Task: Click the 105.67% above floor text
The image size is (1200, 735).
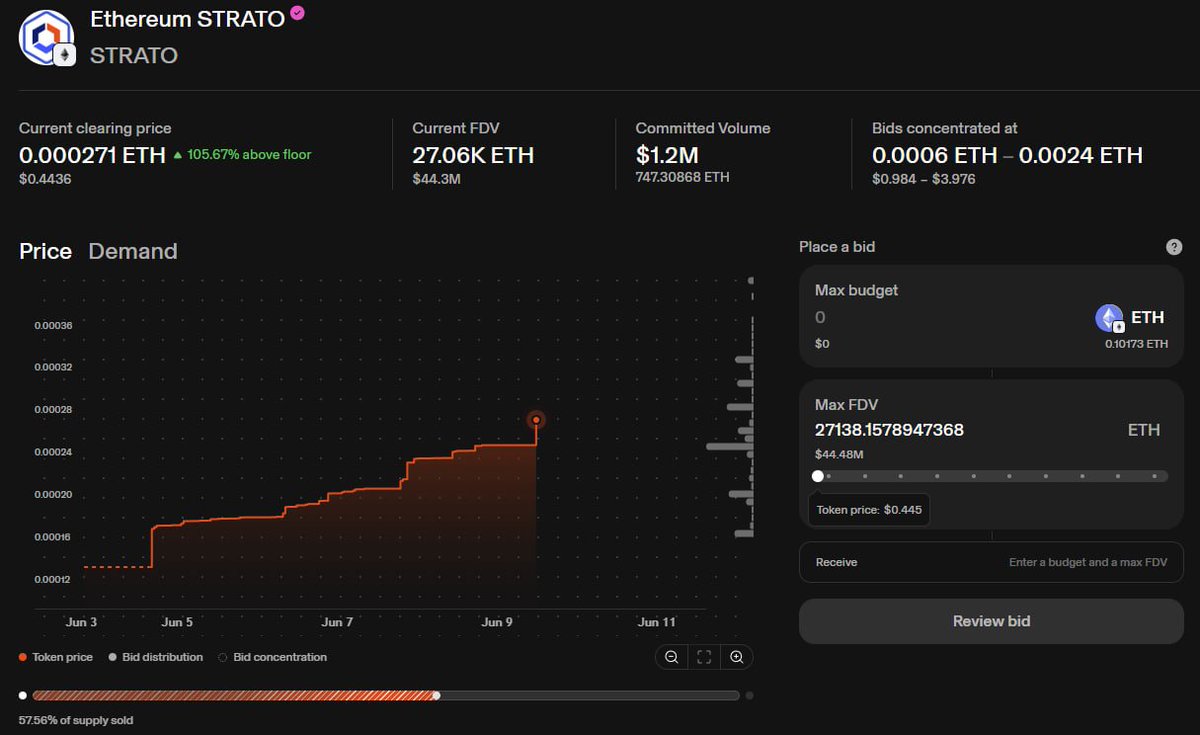Action: [x=249, y=155]
